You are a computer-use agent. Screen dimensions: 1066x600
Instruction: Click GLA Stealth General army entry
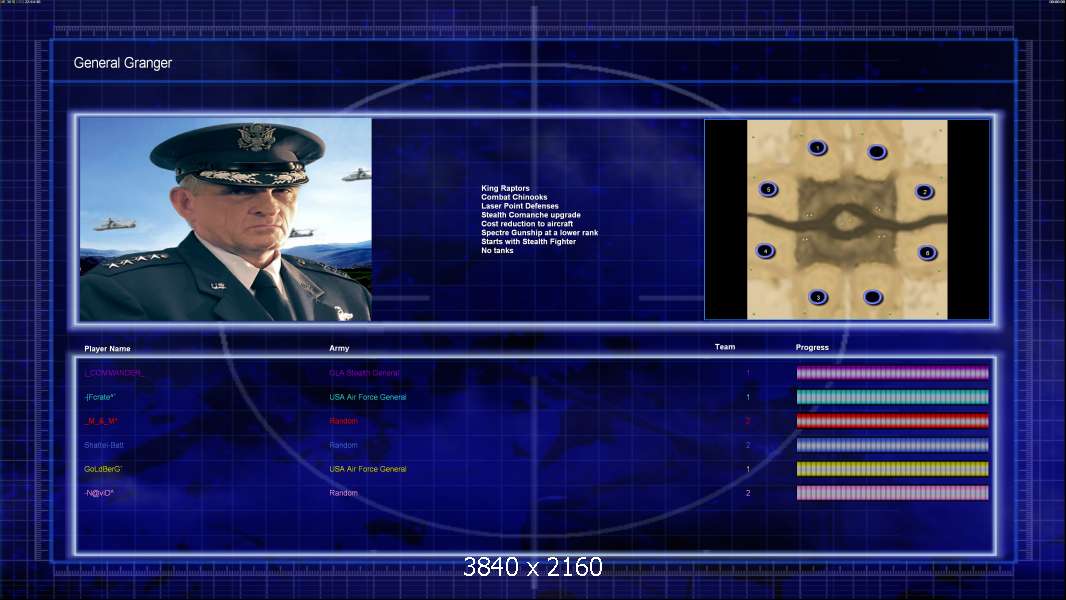click(364, 373)
